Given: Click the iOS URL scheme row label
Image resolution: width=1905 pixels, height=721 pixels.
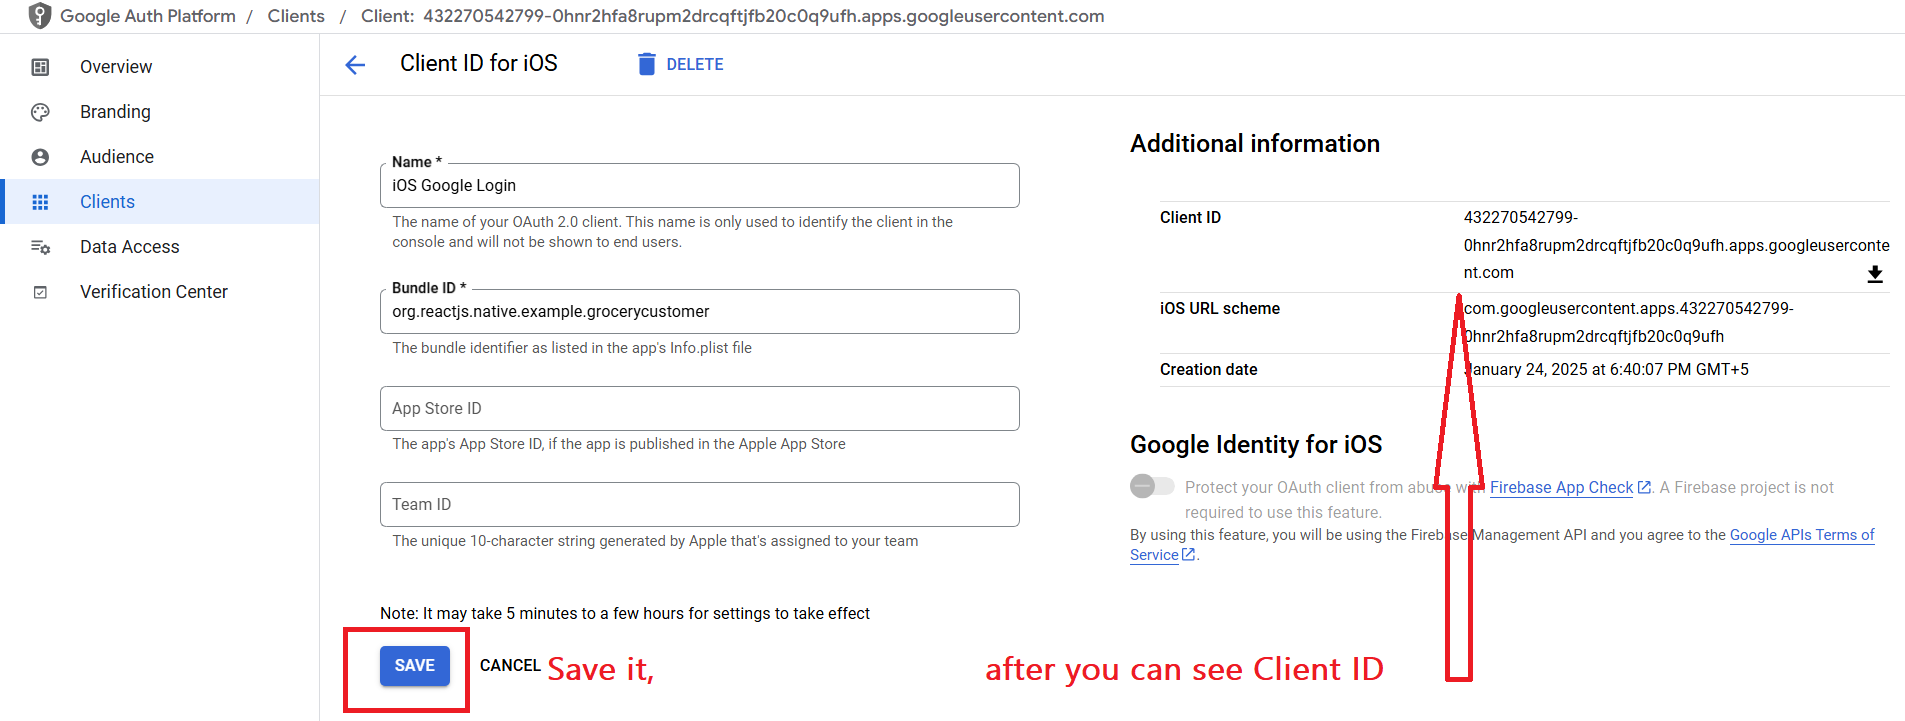Looking at the screenshot, I should click(1220, 309).
